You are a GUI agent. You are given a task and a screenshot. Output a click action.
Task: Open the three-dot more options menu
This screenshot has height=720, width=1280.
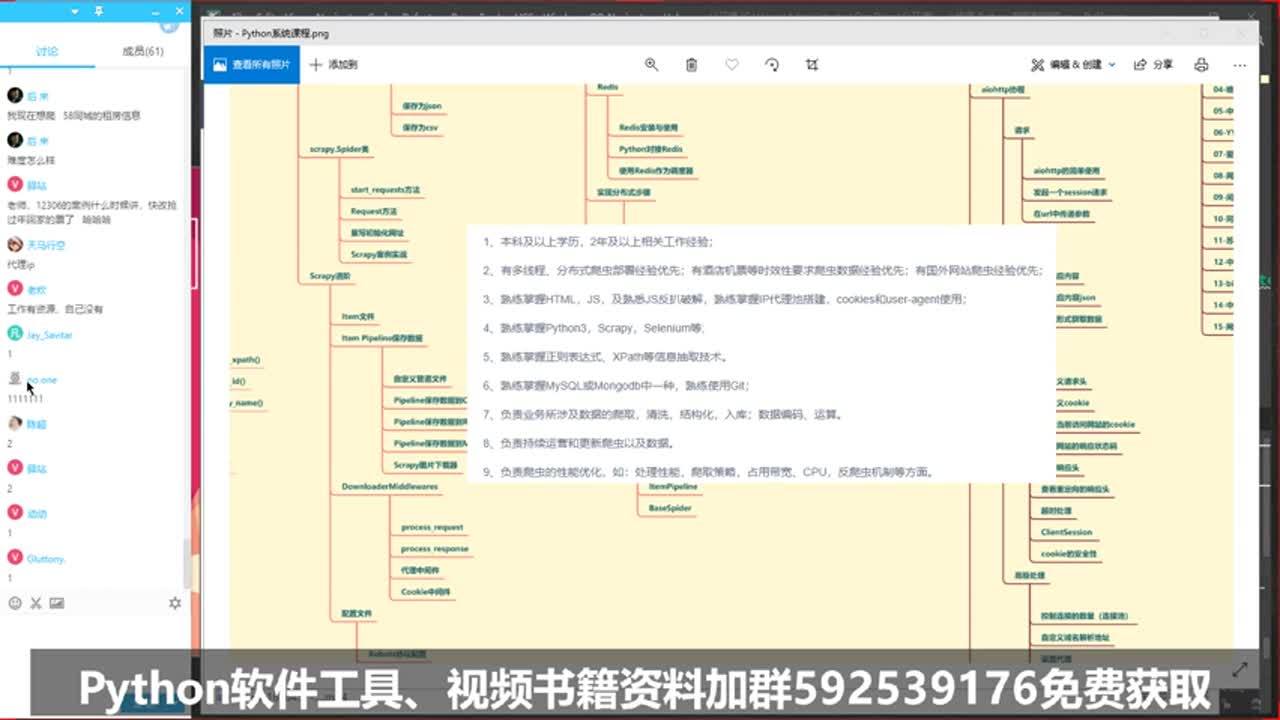(x=1239, y=64)
